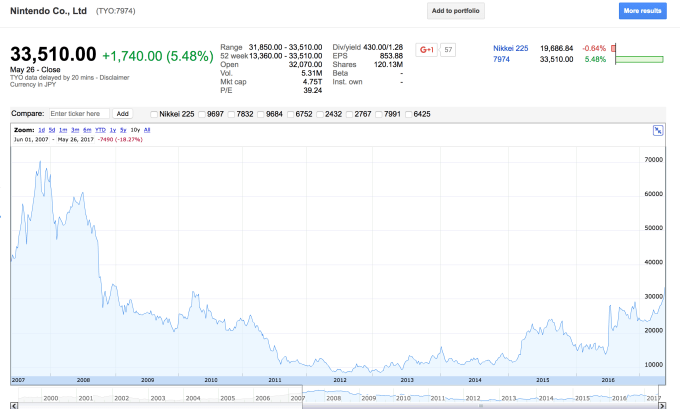Click the chart expand icon
The height and width of the screenshot is (409, 680).
658,130
